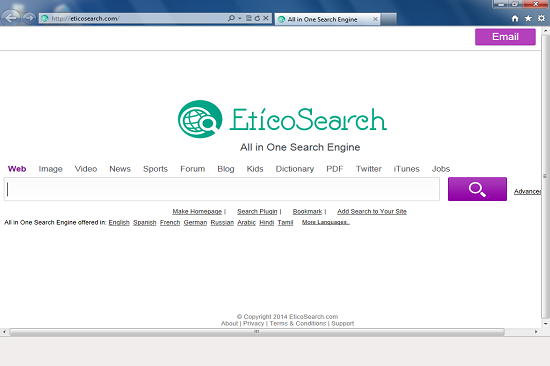Open the Advanced search link
This screenshot has height=366, width=550.
[x=528, y=192]
